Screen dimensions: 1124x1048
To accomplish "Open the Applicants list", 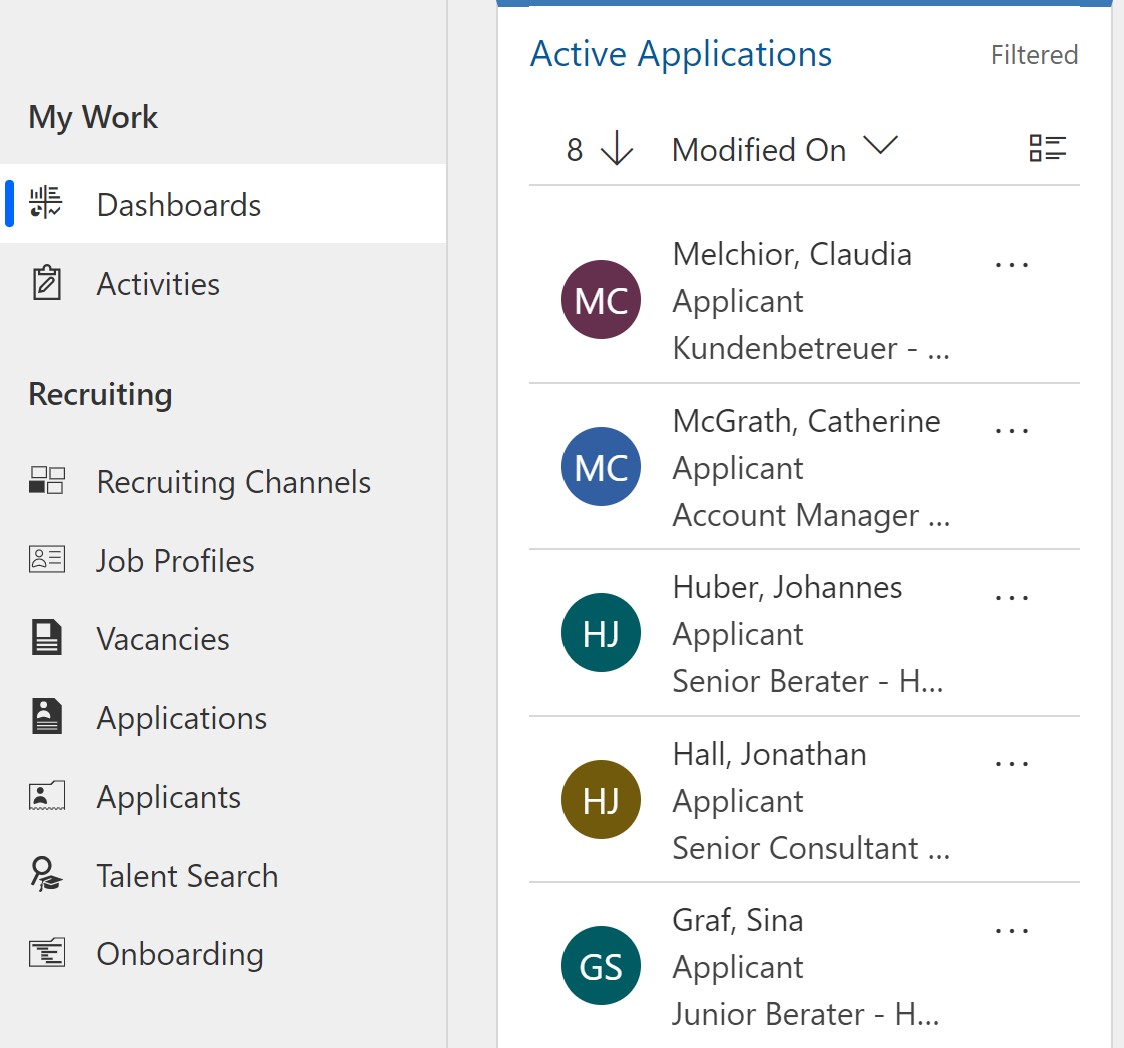I will pos(168,796).
